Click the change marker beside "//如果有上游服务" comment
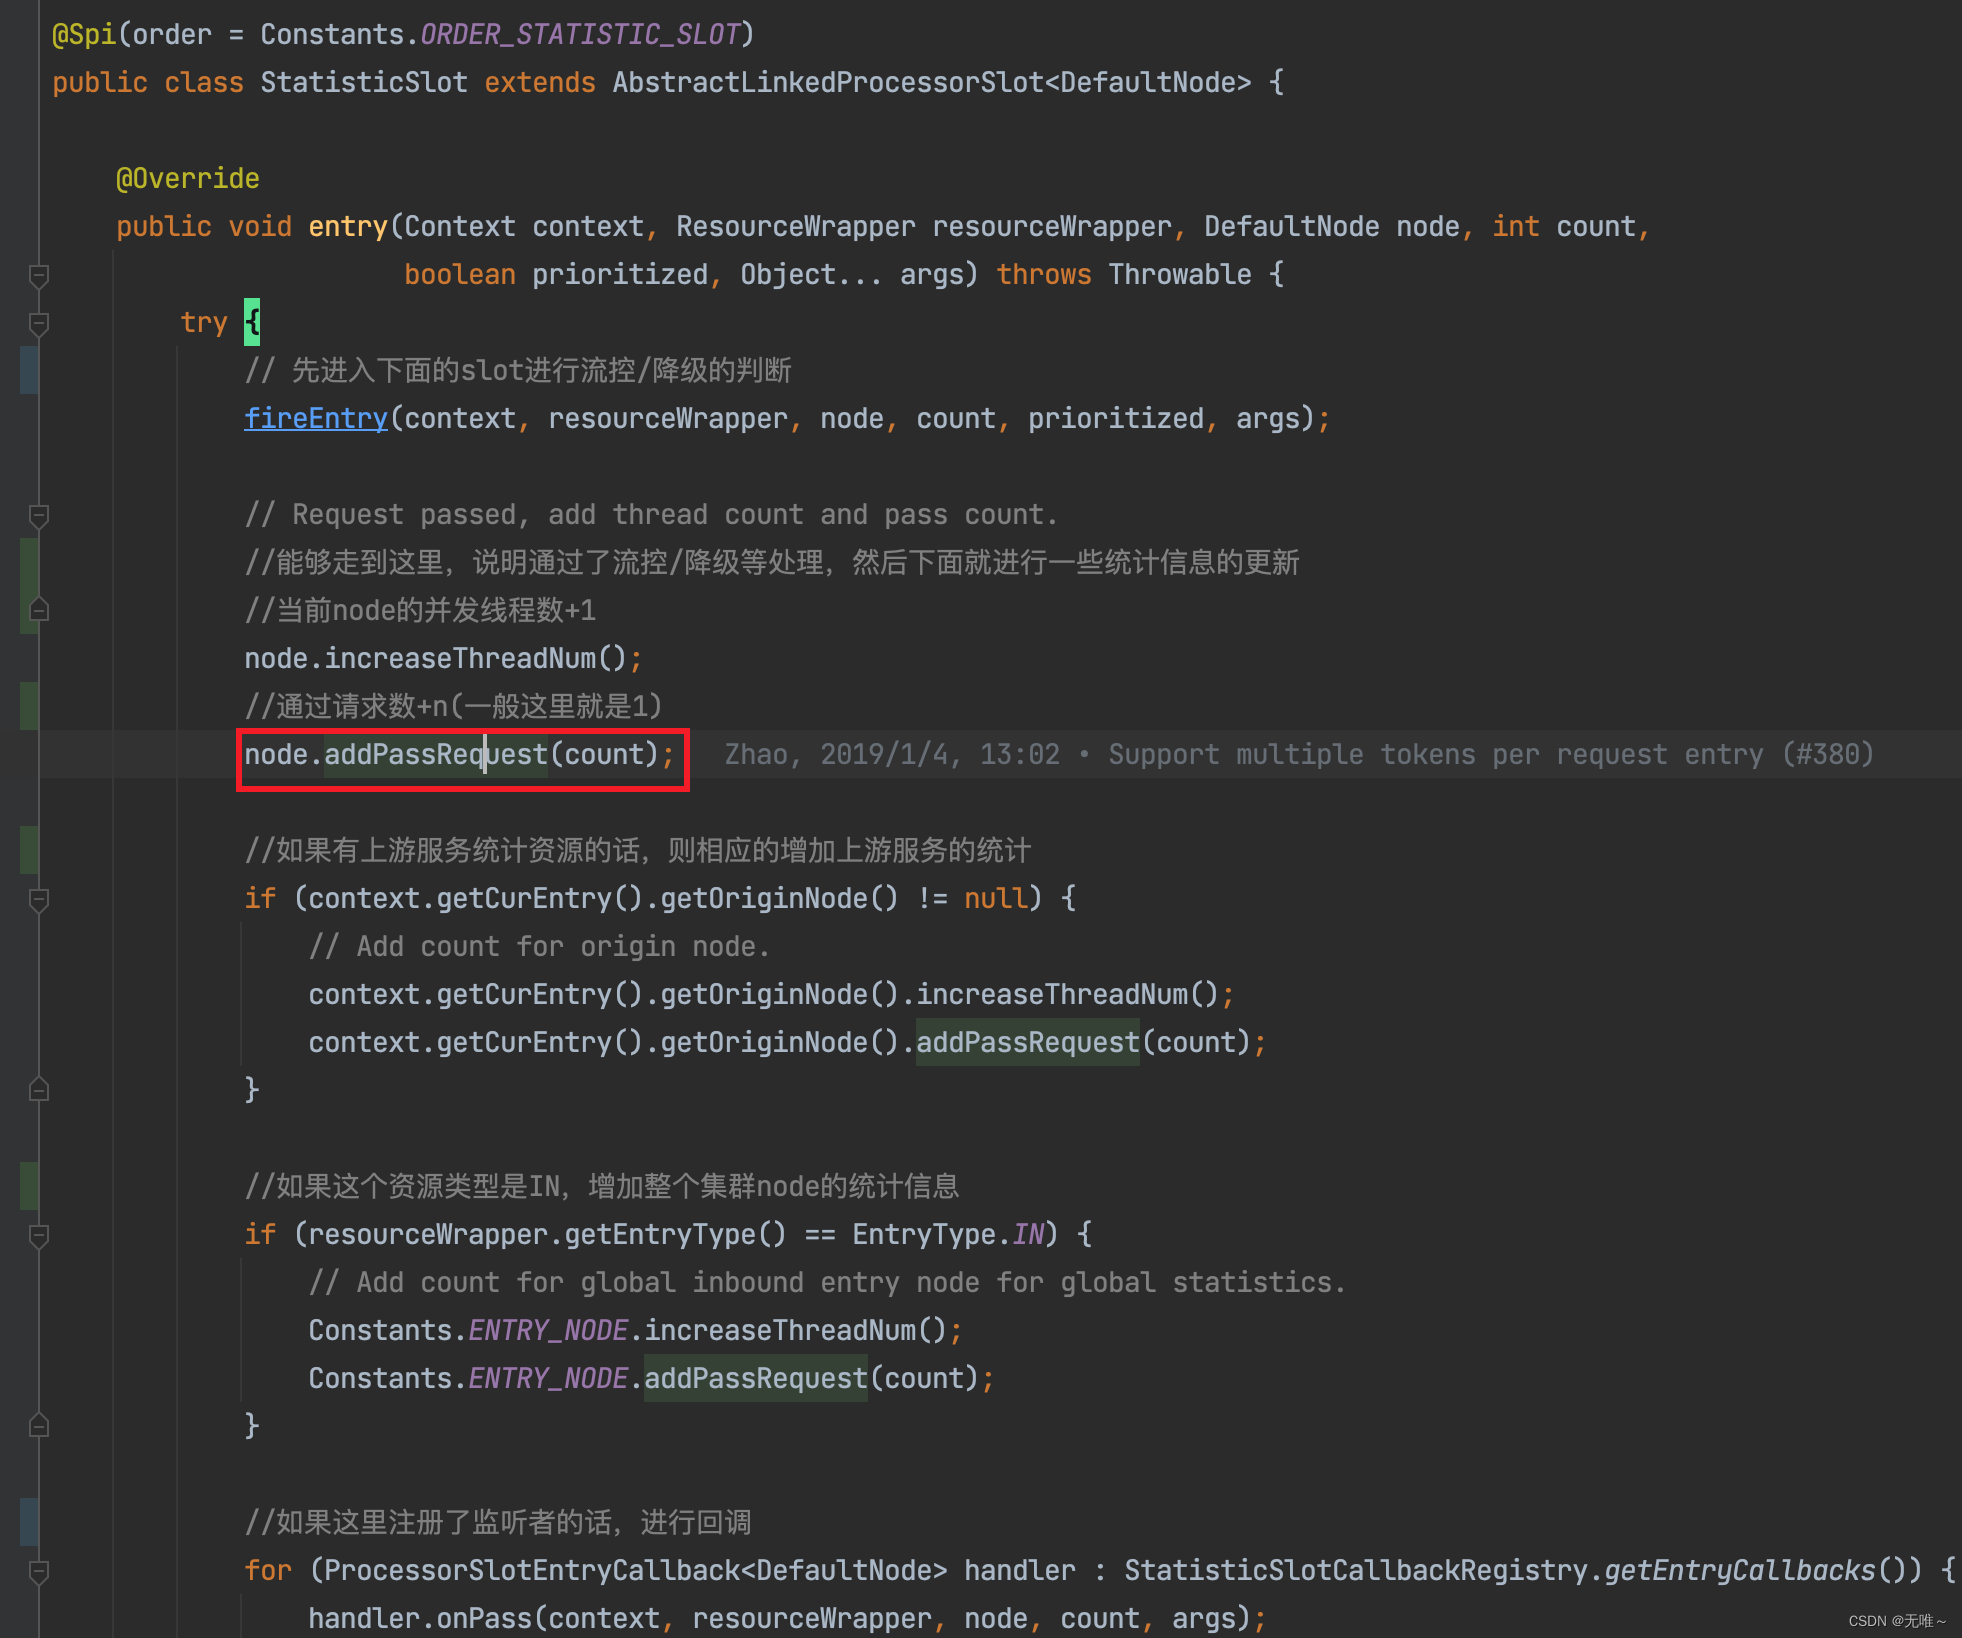1962x1638 pixels. click(x=29, y=850)
